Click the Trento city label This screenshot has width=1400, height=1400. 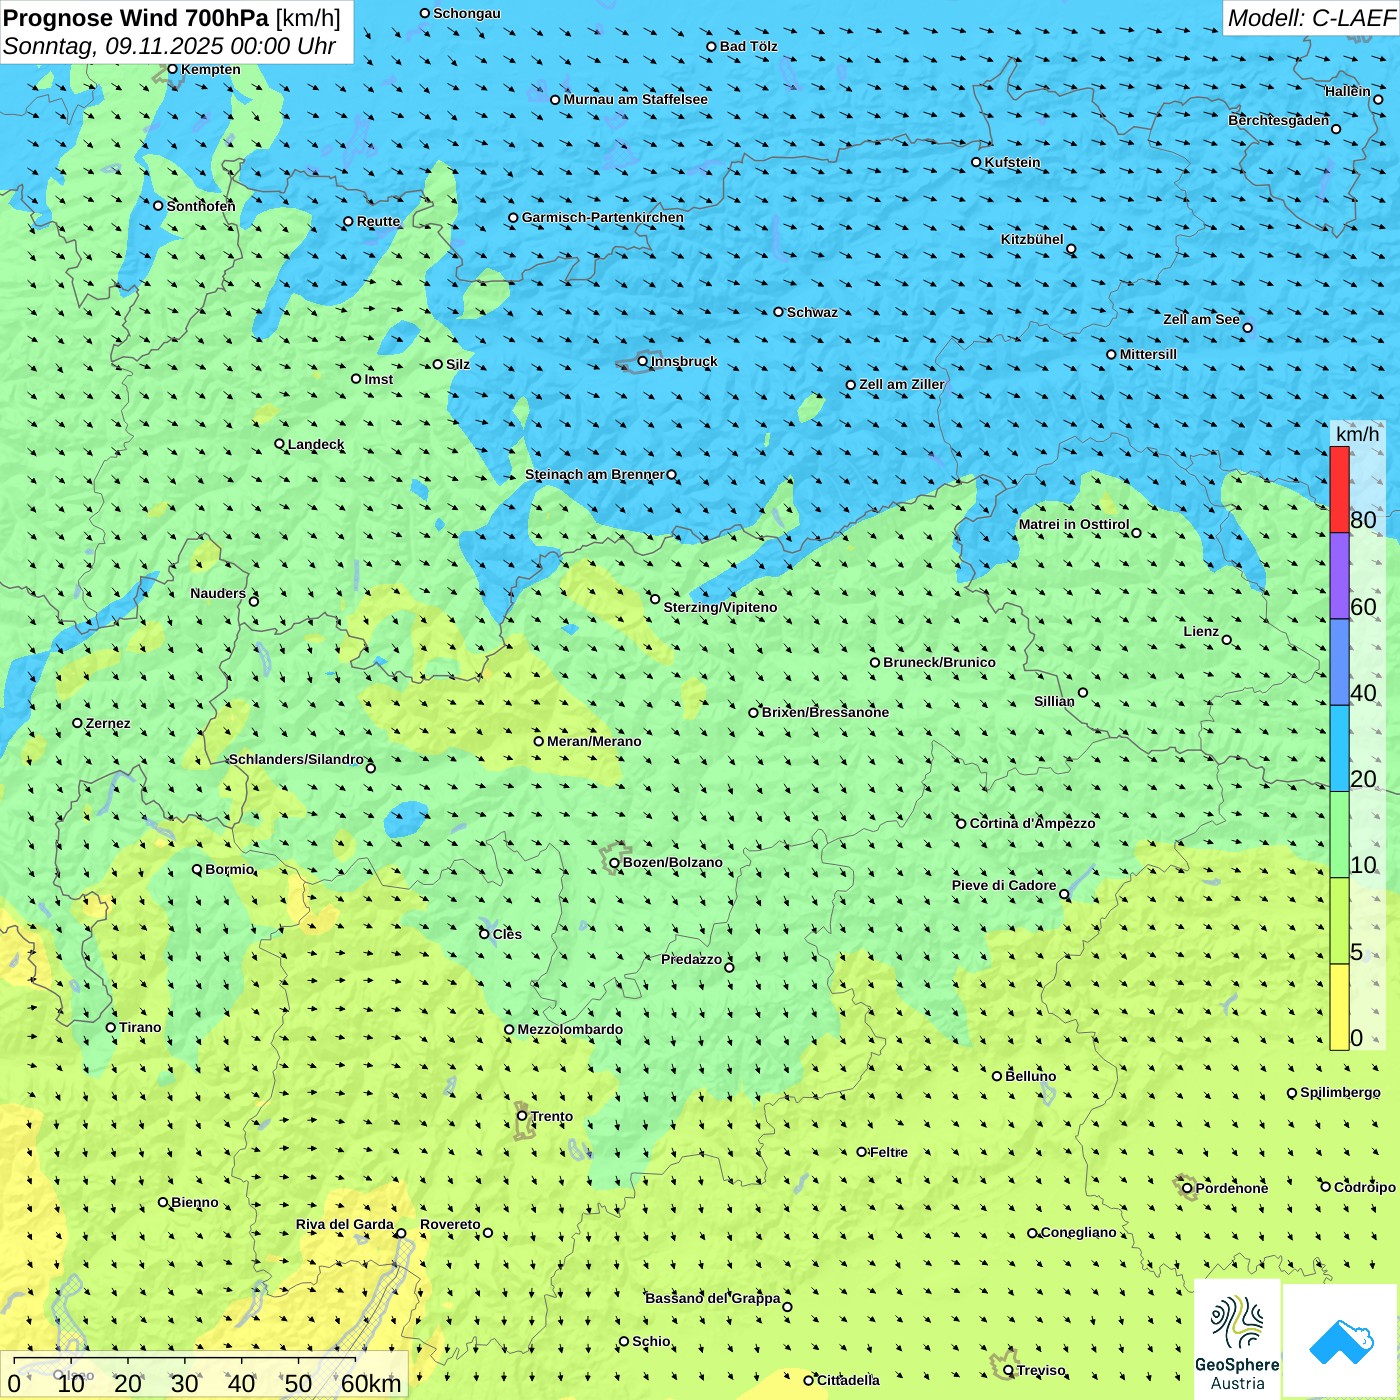552,1116
